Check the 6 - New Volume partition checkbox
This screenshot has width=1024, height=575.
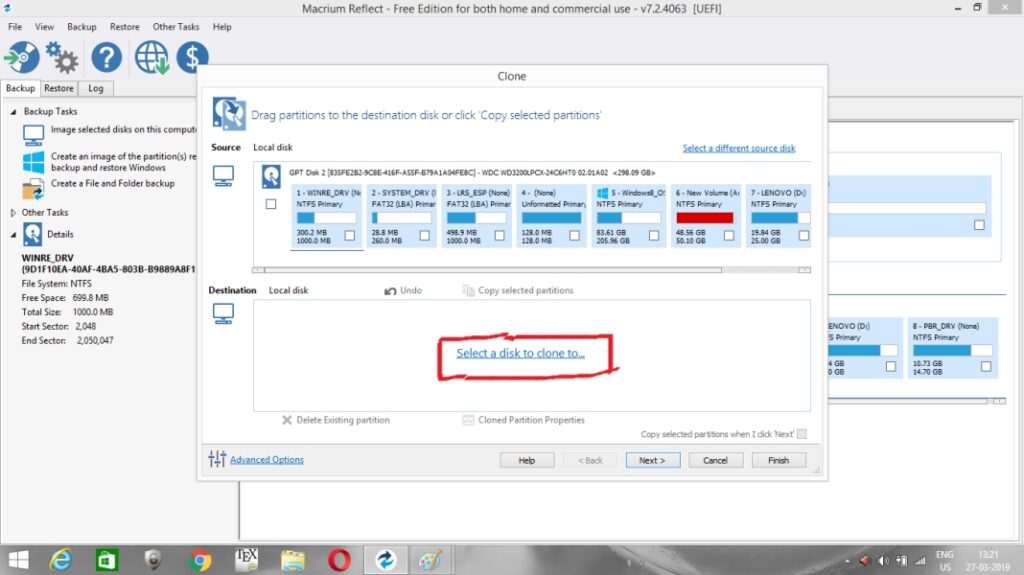click(x=729, y=235)
